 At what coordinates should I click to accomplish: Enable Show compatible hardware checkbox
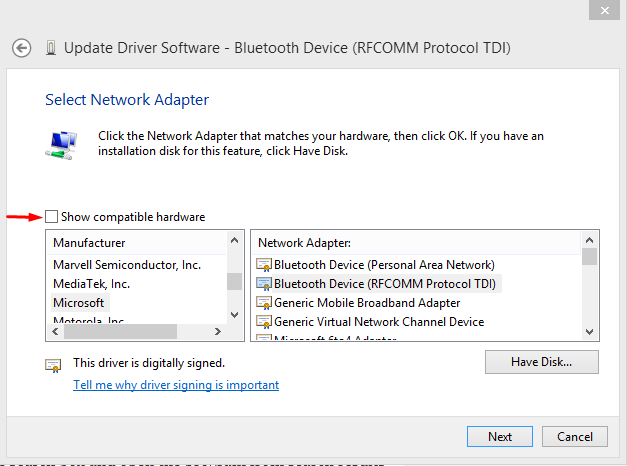tap(51, 216)
